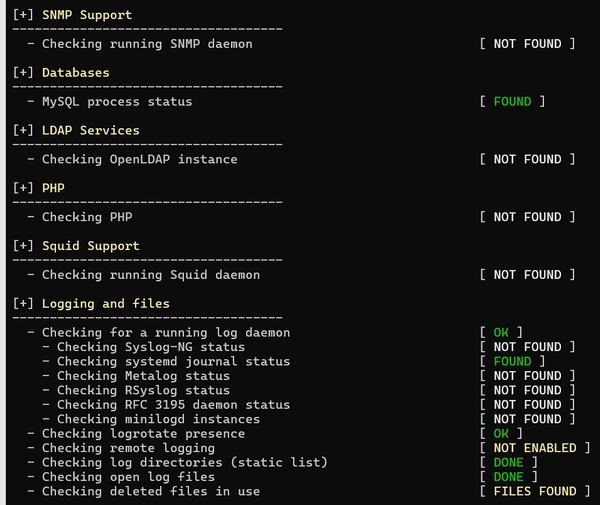Click the [+] marker beside Squid Support
600x505 pixels.
(x=24, y=246)
